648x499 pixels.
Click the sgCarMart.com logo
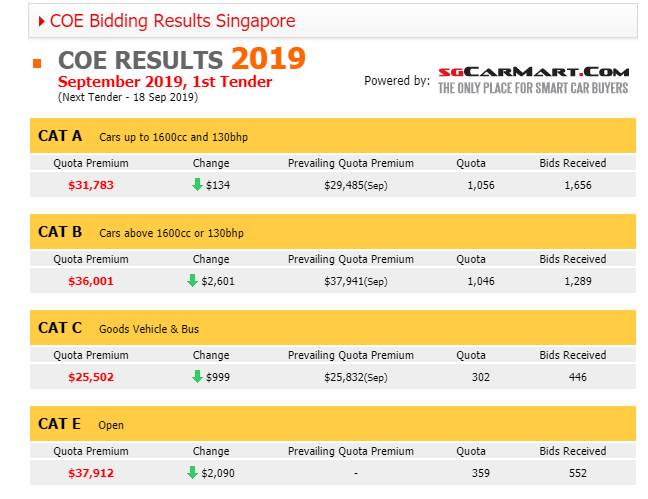tap(533, 80)
